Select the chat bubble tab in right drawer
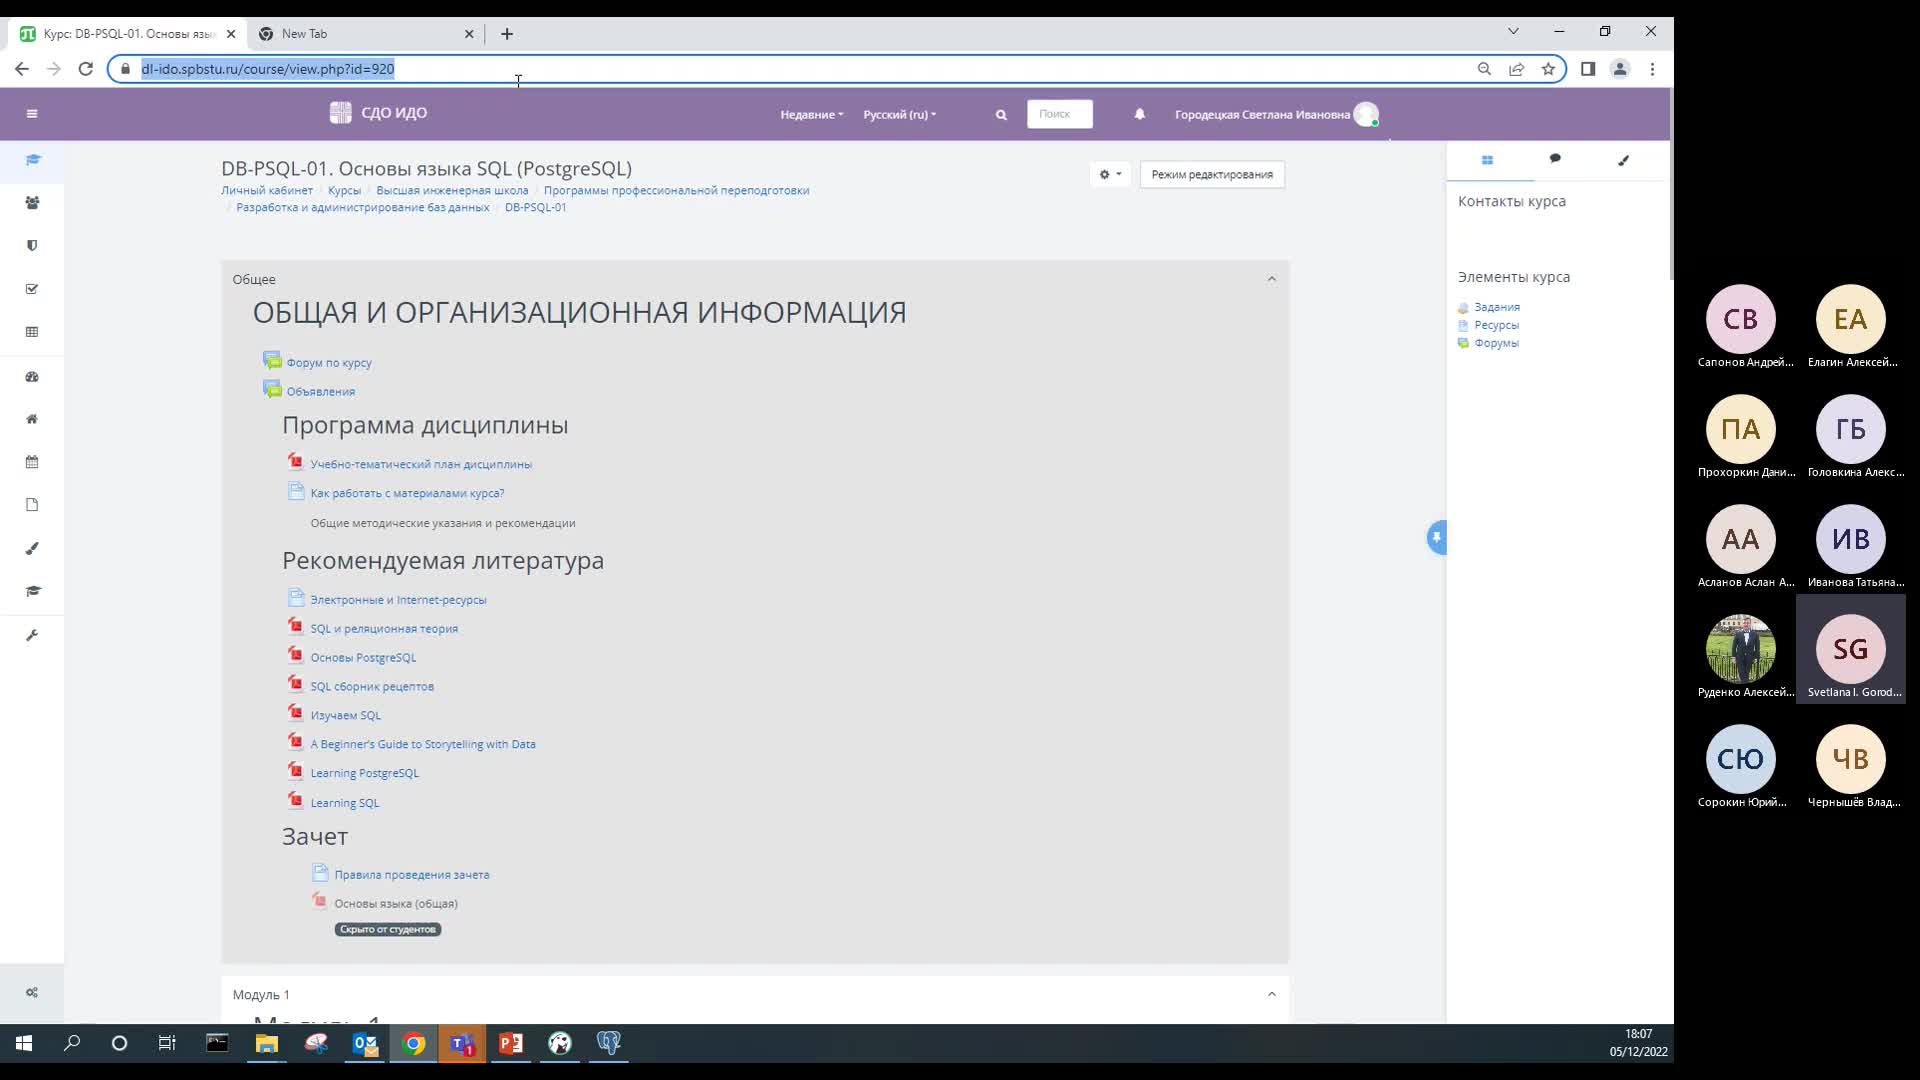This screenshot has height=1080, width=1920. (x=1555, y=159)
